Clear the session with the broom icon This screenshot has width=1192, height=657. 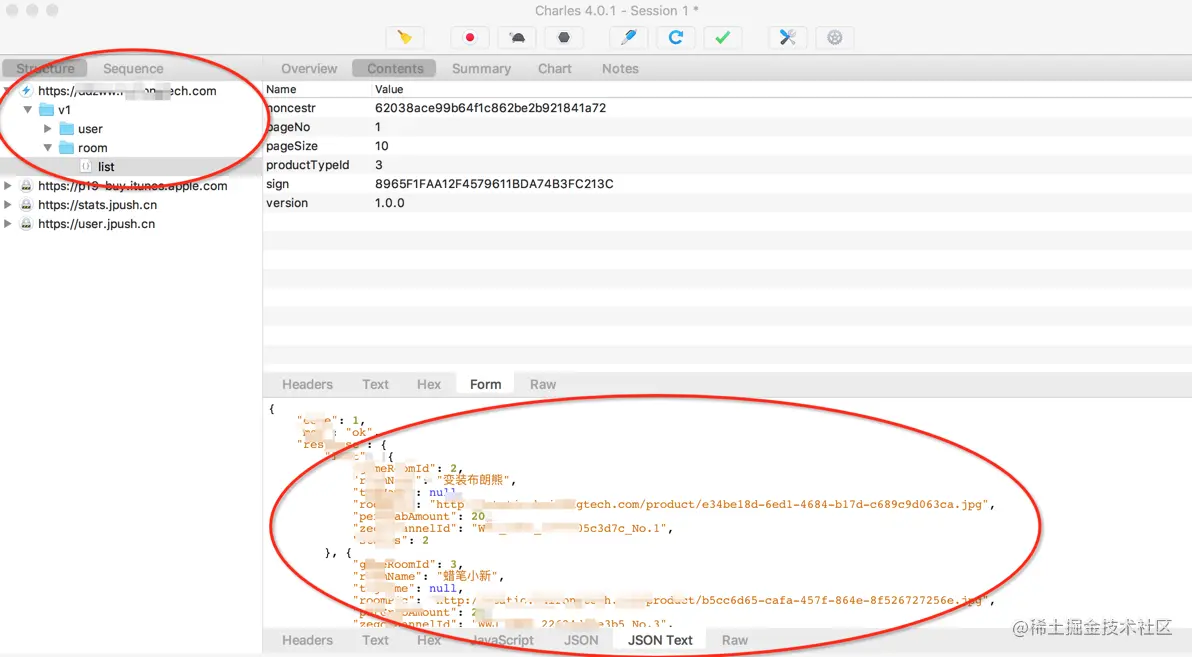(x=404, y=37)
